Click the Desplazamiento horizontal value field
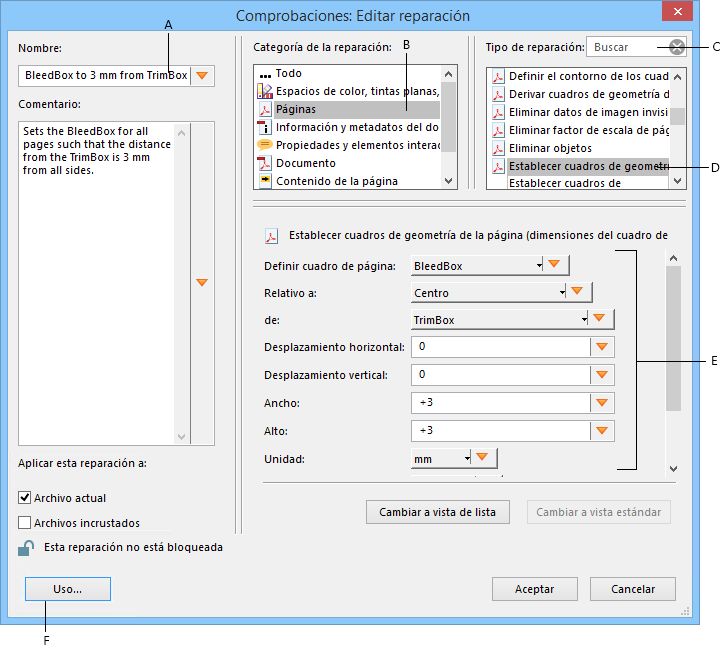This screenshot has width=726, height=649. 501,347
